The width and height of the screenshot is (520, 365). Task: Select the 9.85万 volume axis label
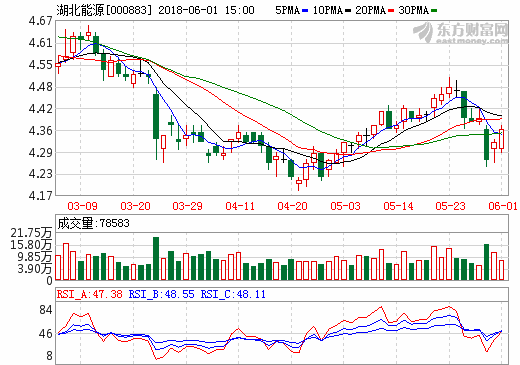(x=35, y=257)
